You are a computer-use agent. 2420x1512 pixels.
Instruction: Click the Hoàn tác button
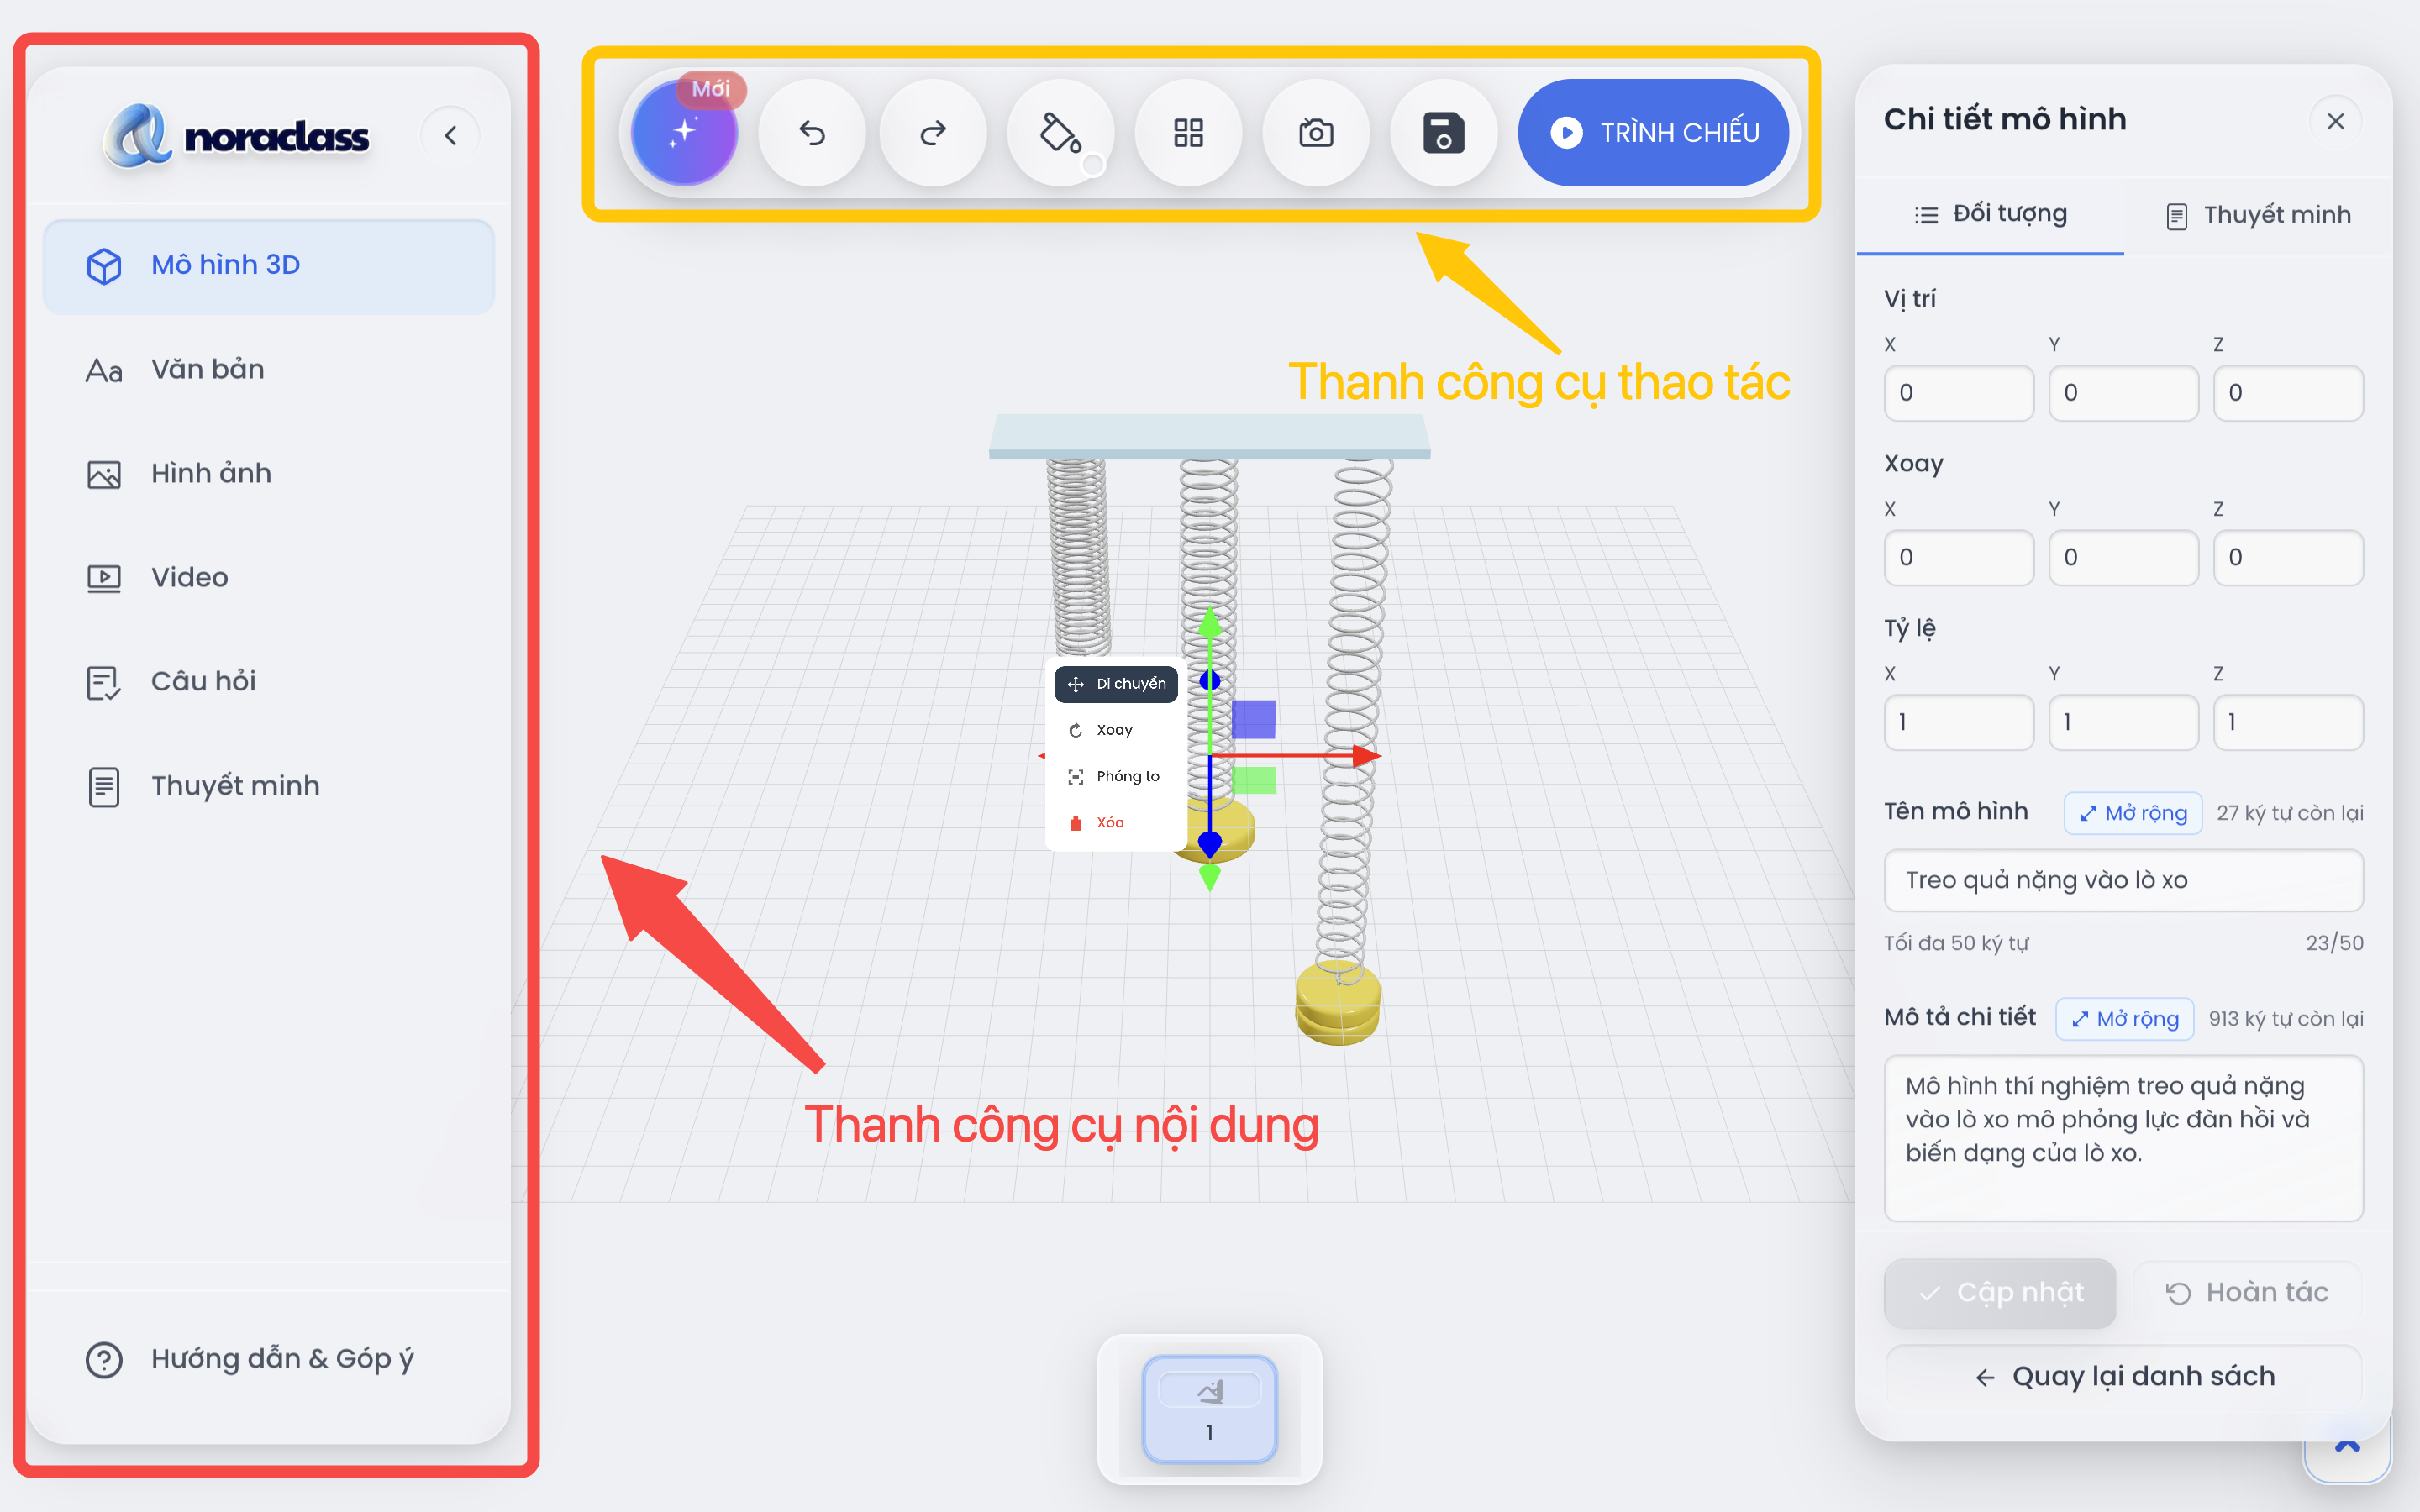click(2247, 1293)
